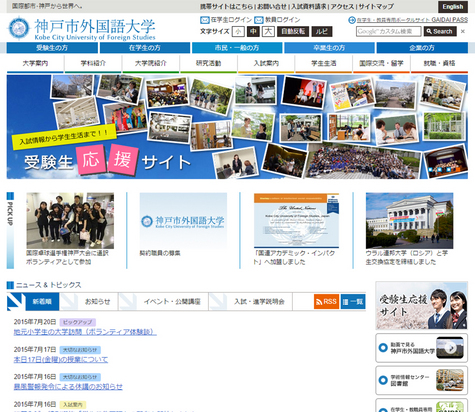
Task: Open the ウラル連邦大学 building thumbnail
Action: (x=410, y=221)
